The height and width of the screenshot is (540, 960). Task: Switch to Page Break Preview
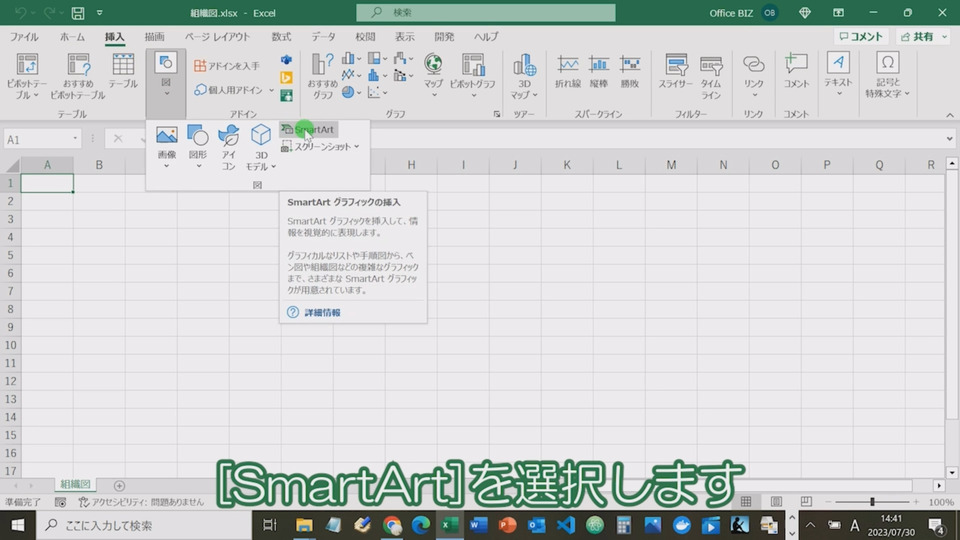point(806,502)
